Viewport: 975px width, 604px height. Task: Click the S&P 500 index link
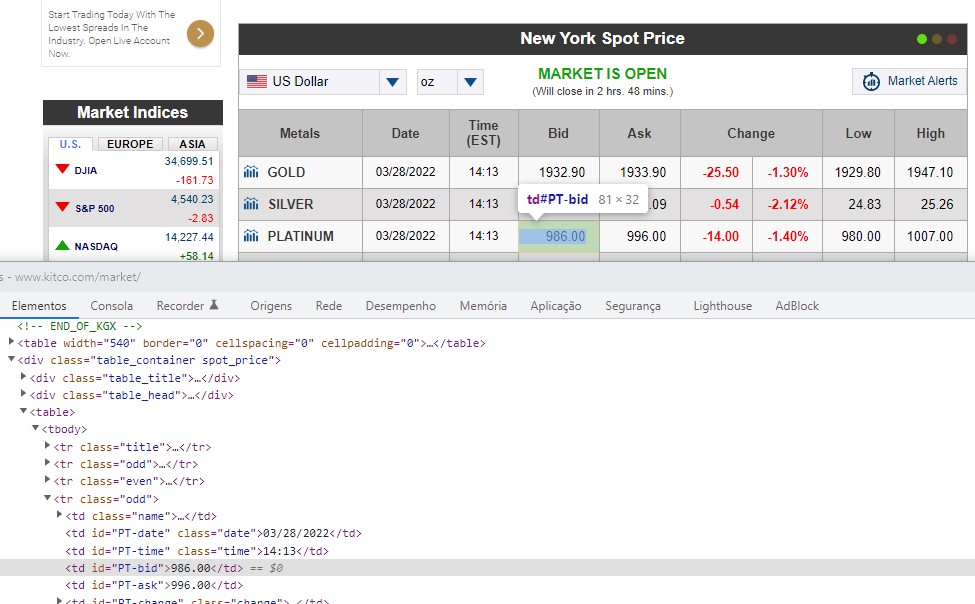(x=94, y=209)
